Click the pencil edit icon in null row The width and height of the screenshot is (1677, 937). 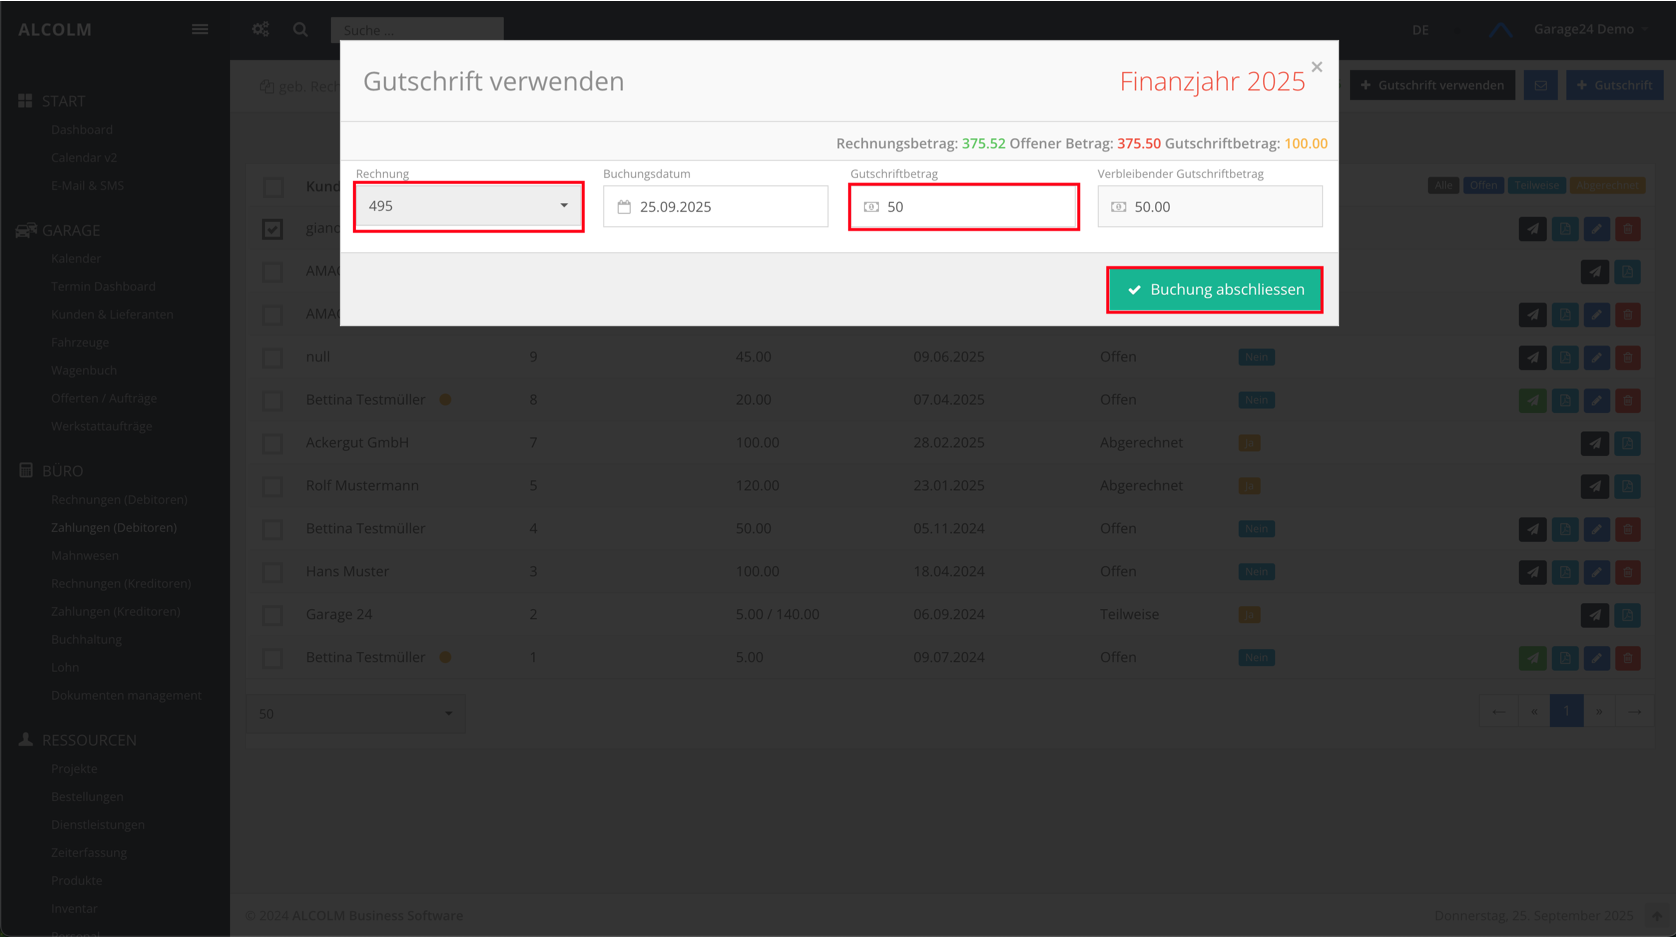click(x=1596, y=357)
